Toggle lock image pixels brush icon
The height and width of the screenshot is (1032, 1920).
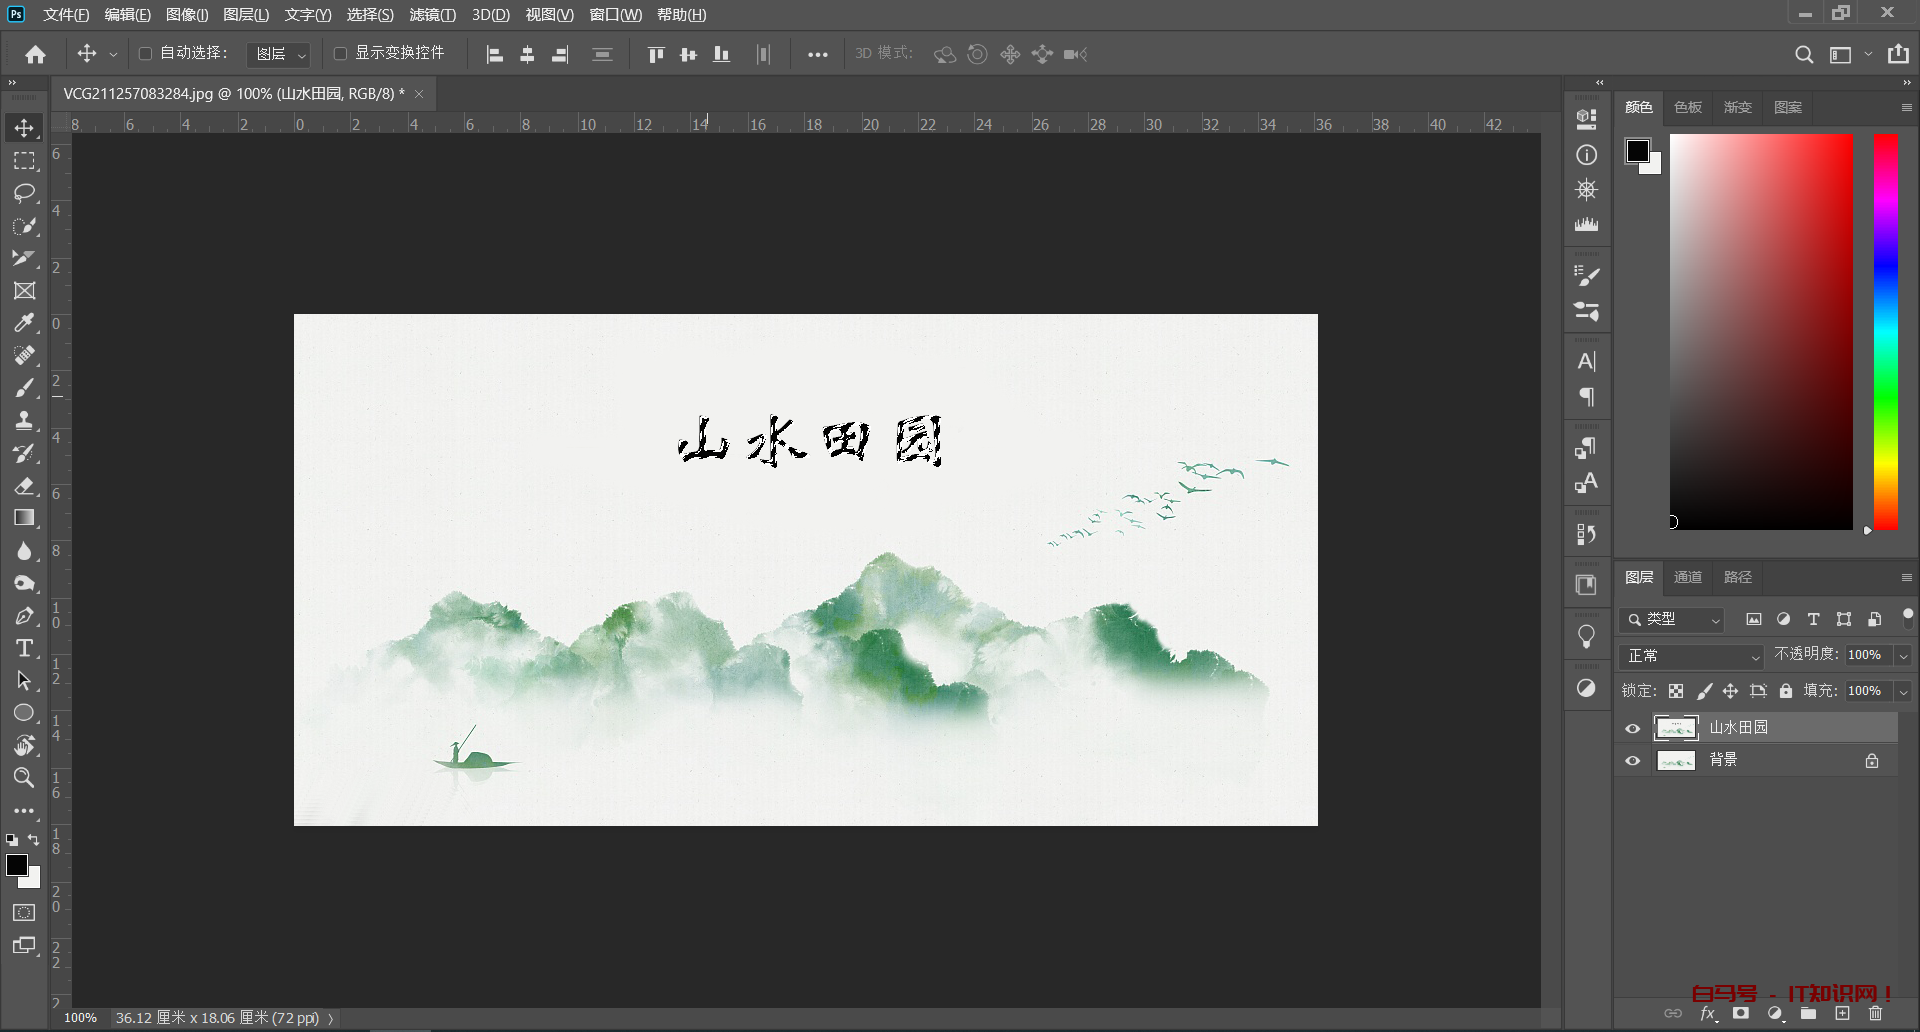(1704, 691)
